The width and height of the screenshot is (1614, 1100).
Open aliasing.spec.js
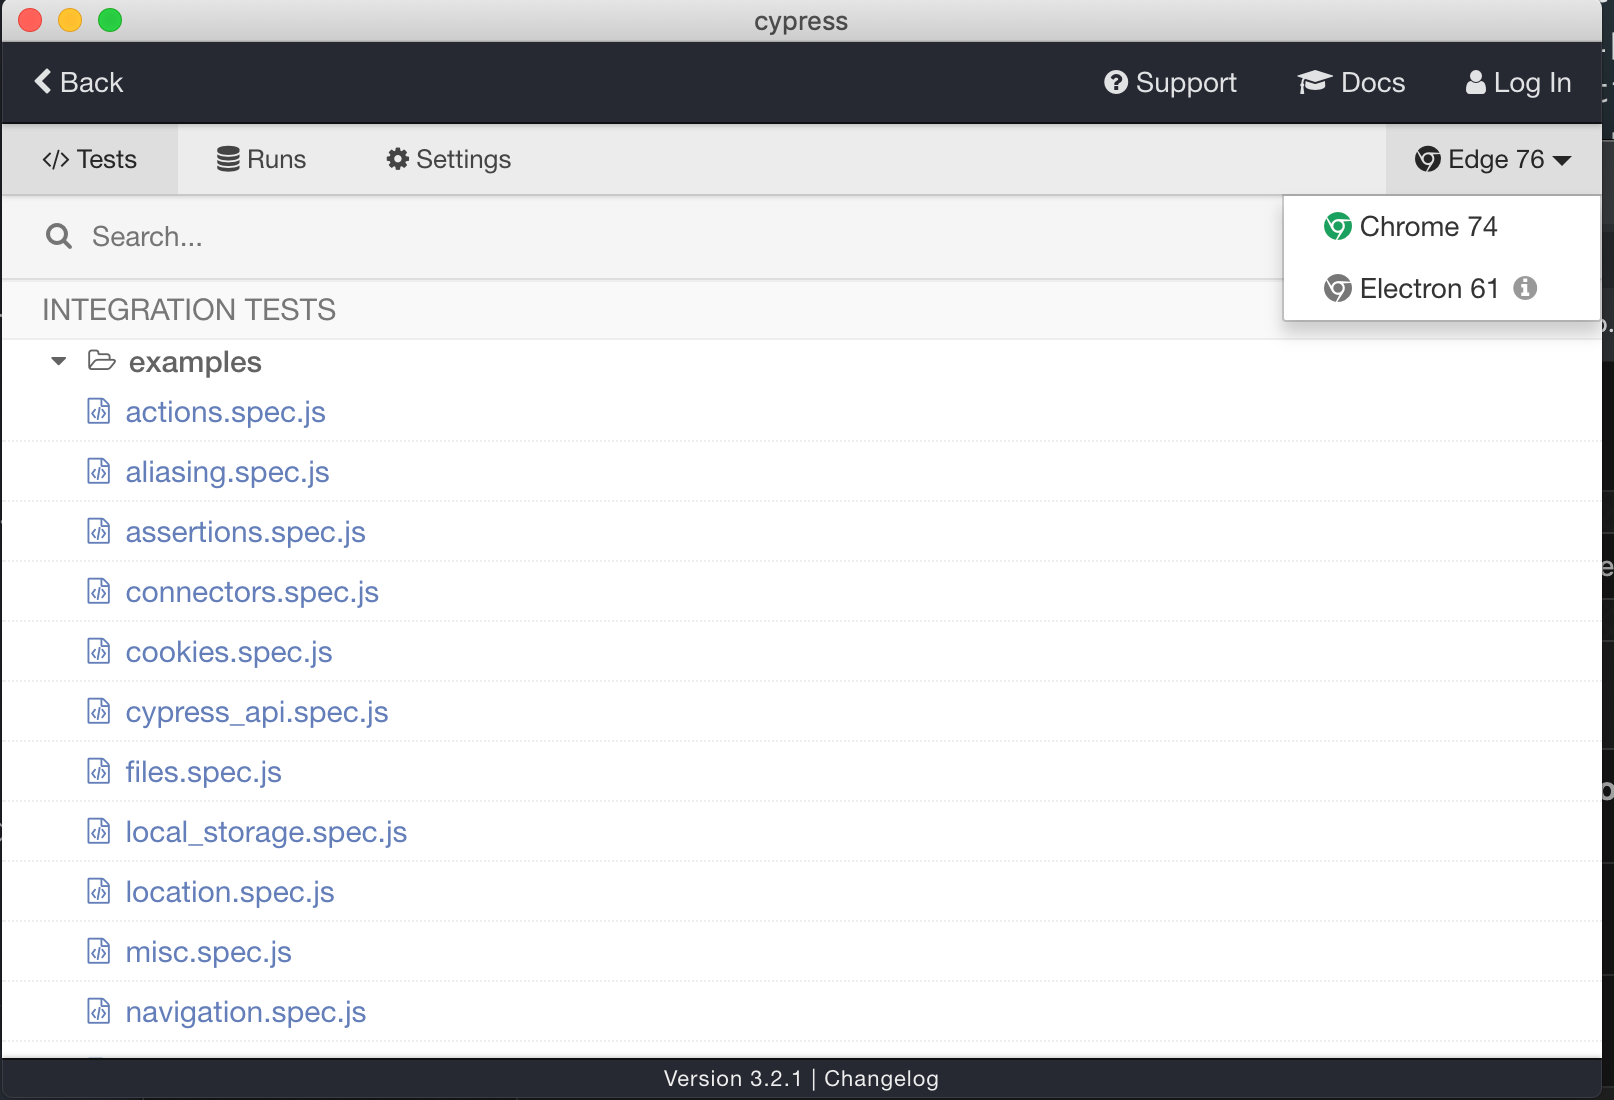click(x=227, y=472)
